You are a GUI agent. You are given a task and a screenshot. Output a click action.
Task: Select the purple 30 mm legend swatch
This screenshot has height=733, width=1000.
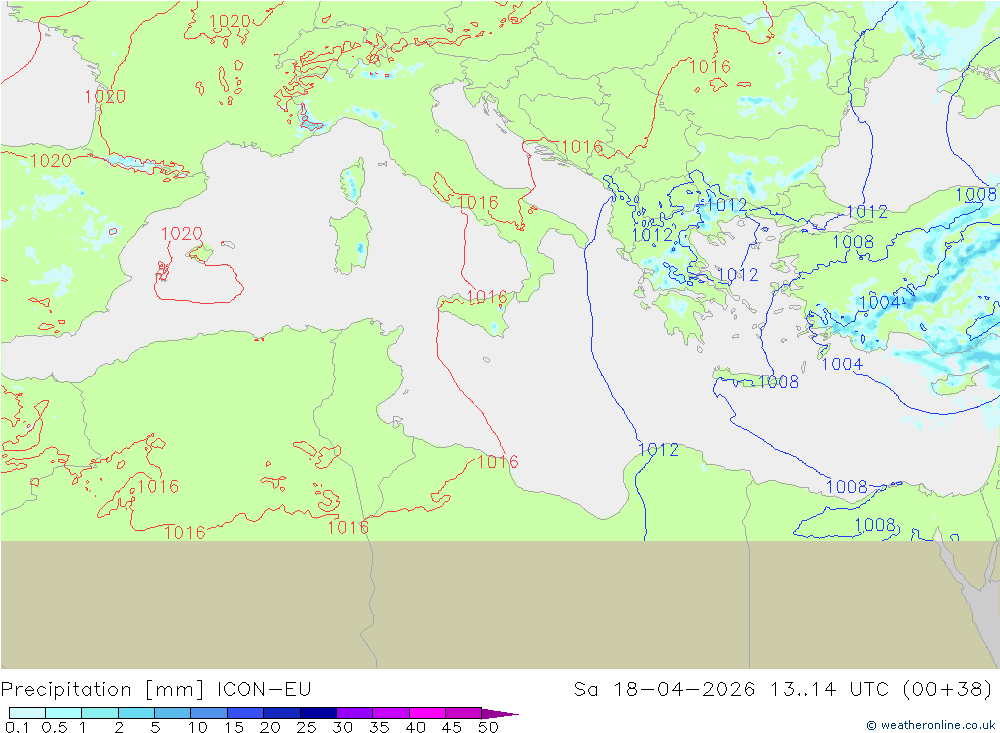coord(354,713)
